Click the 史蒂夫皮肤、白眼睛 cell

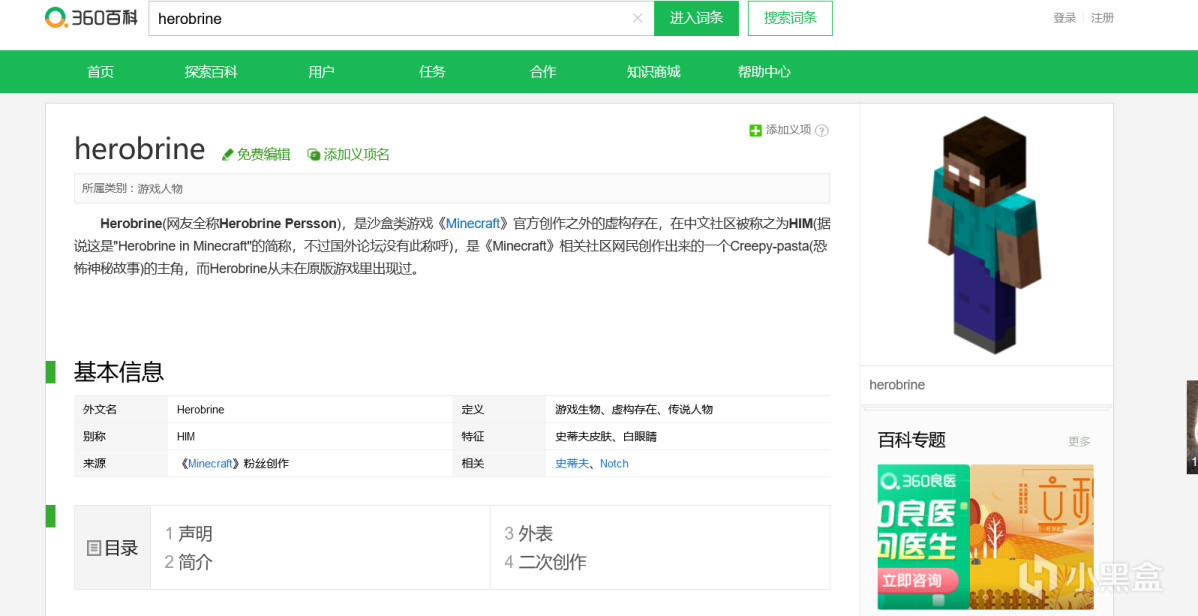[x=688, y=436]
